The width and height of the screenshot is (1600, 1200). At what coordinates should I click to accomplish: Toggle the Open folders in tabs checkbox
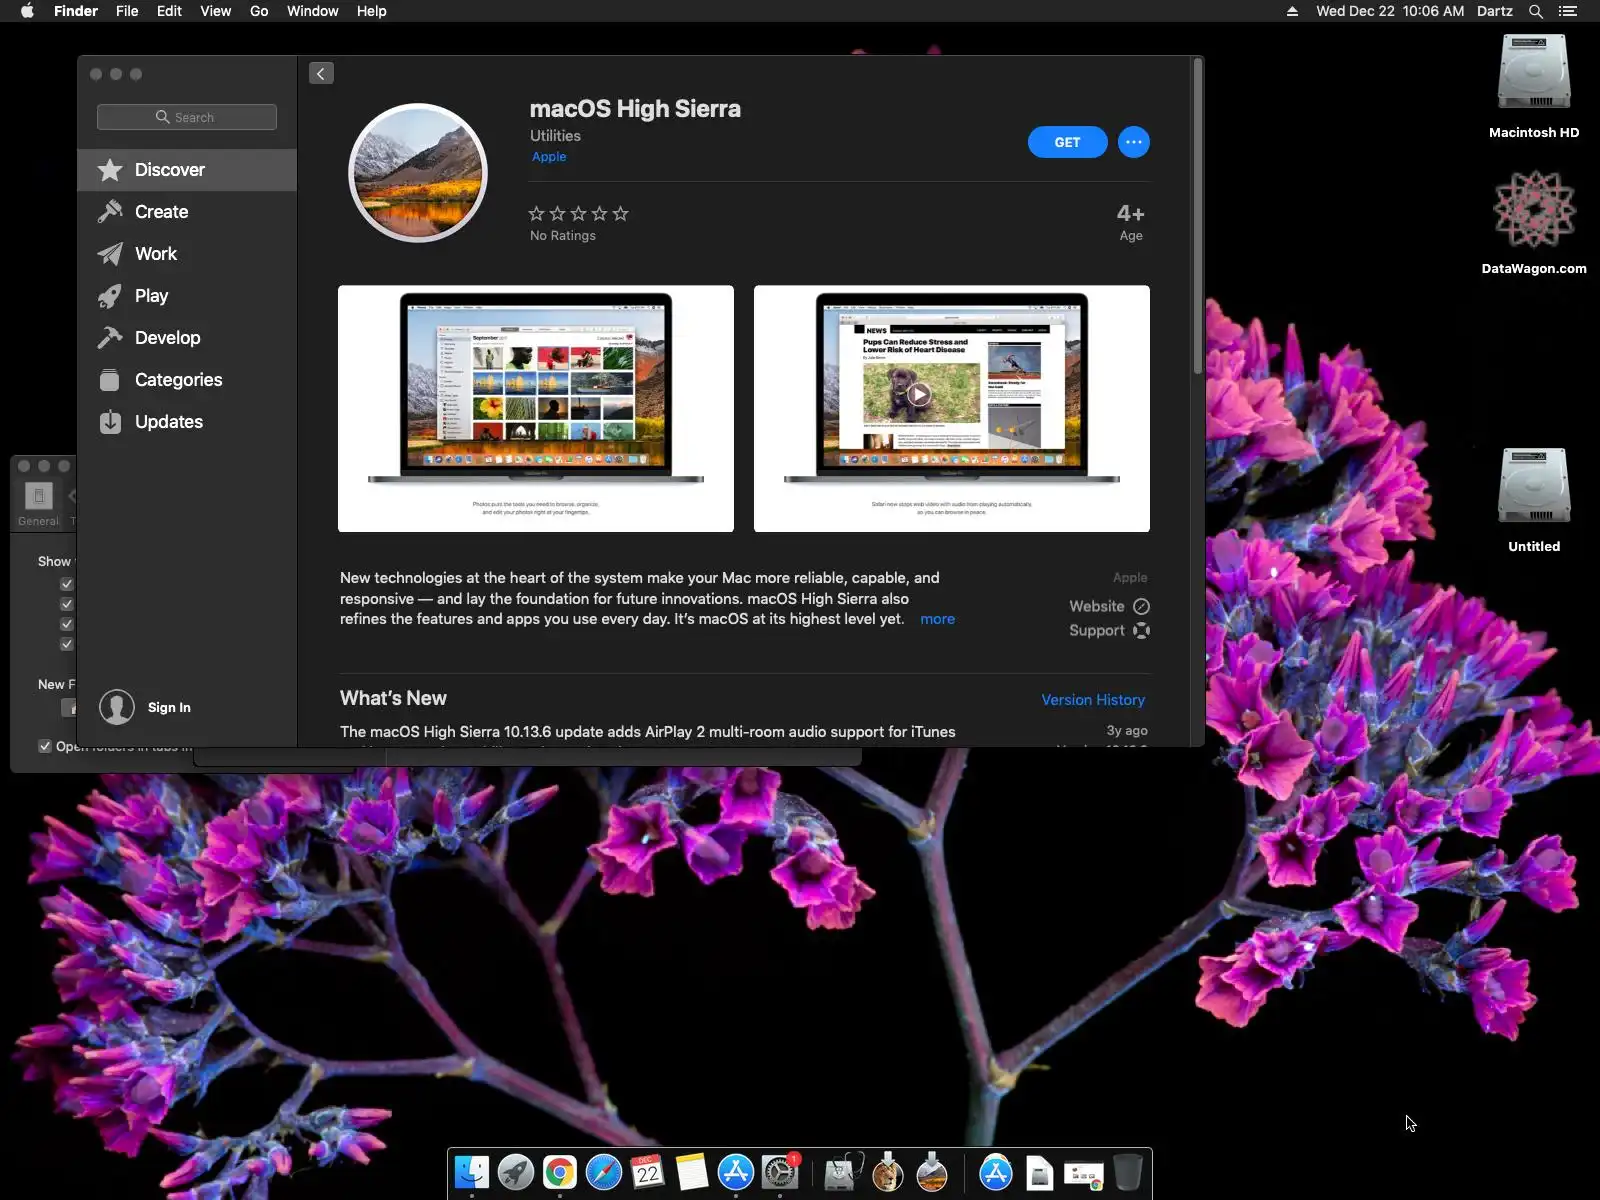tap(45, 746)
